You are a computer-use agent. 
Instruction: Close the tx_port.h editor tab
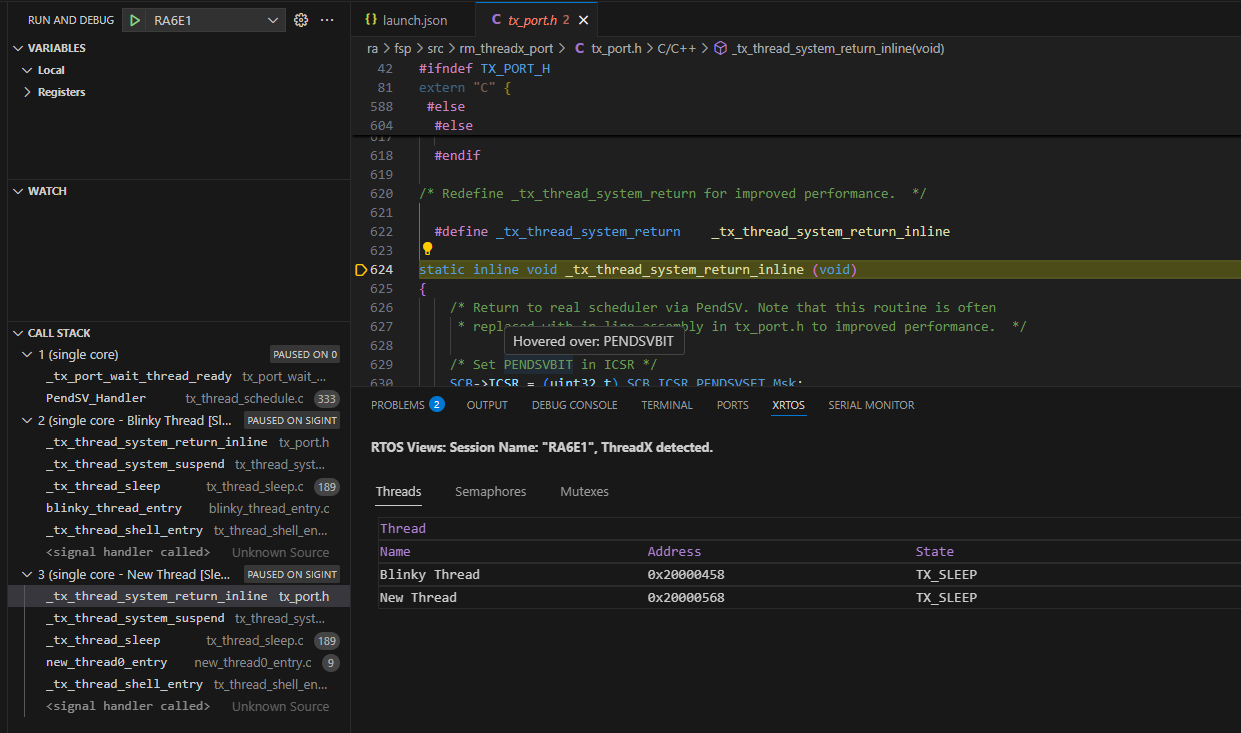(x=584, y=20)
